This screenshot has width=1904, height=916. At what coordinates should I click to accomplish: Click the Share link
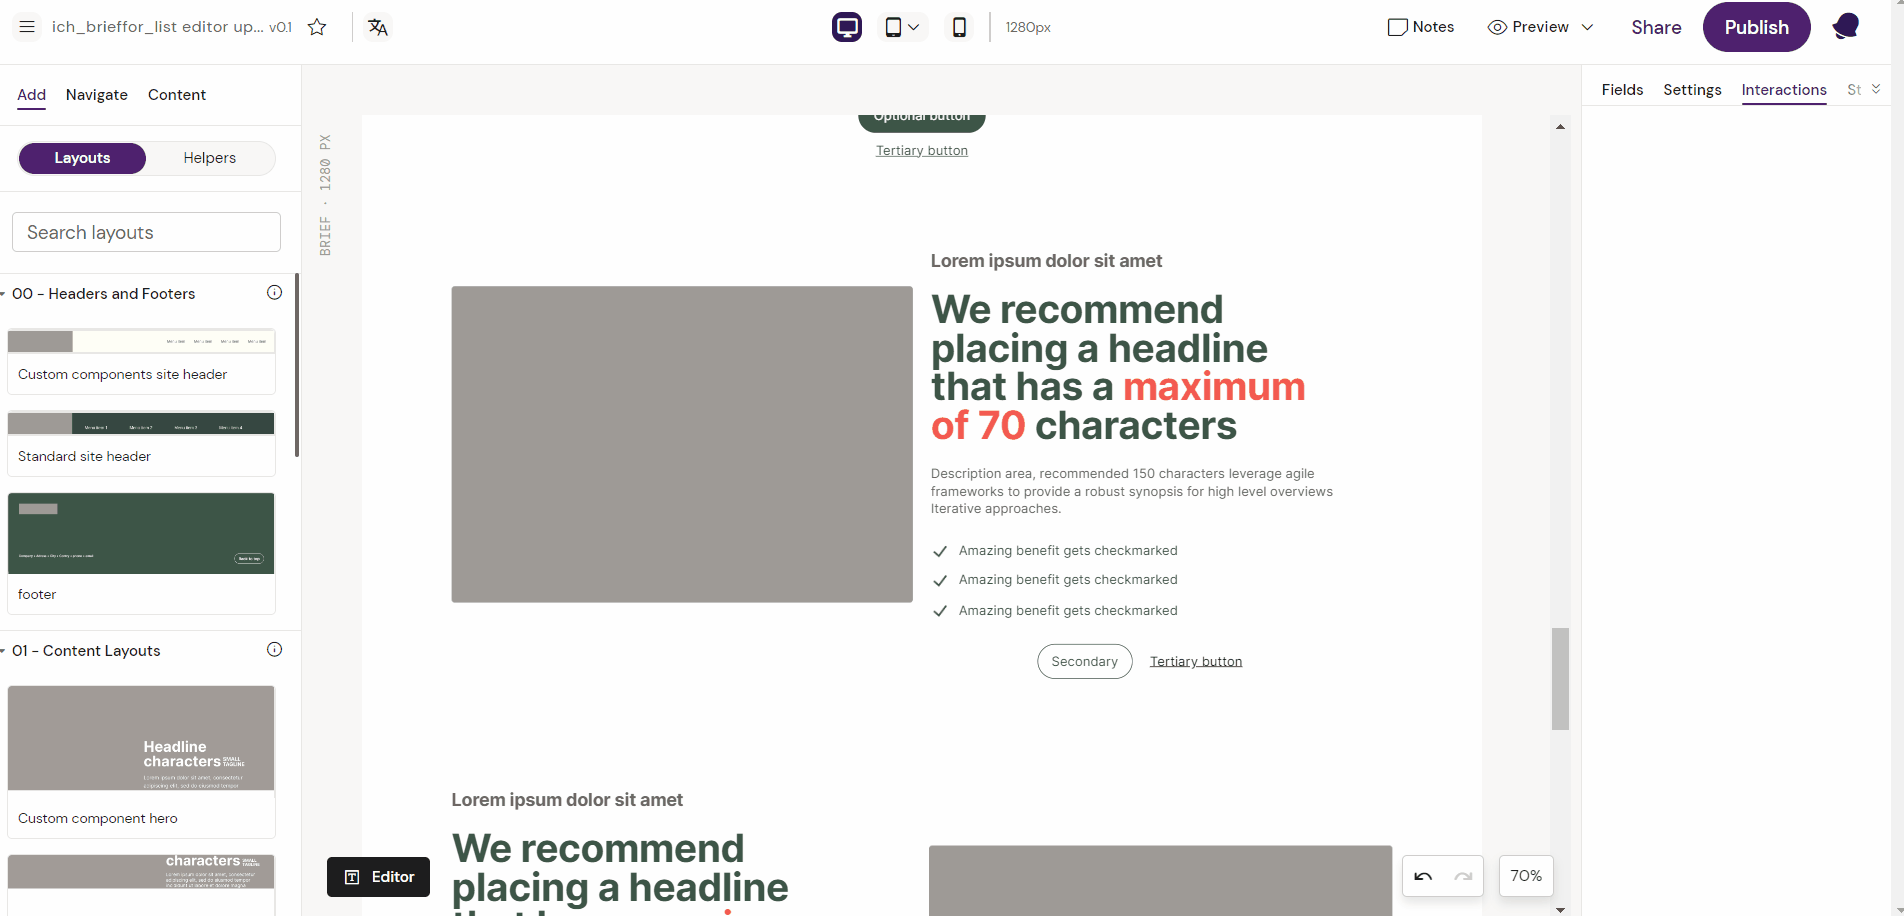(x=1655, y=27)
